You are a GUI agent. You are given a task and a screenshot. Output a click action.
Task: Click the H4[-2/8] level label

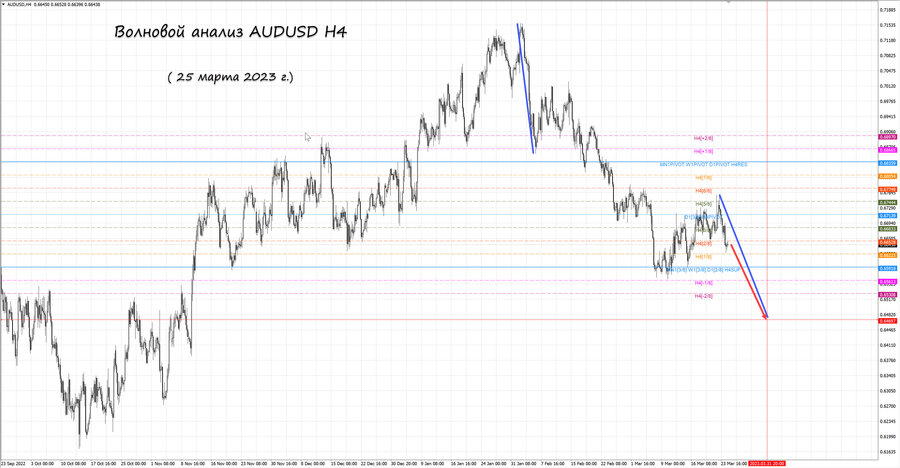coord(703,296)
